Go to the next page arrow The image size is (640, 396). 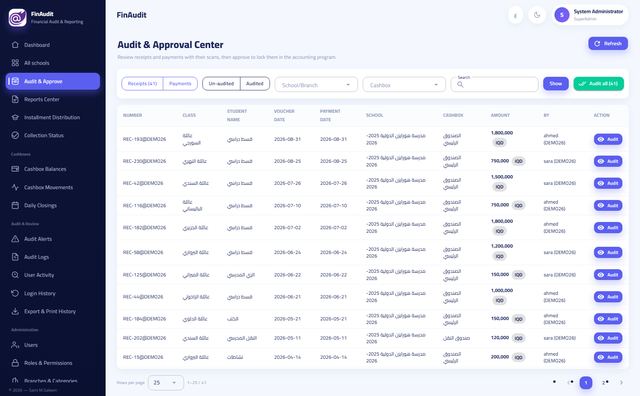(x=621, y=383)
